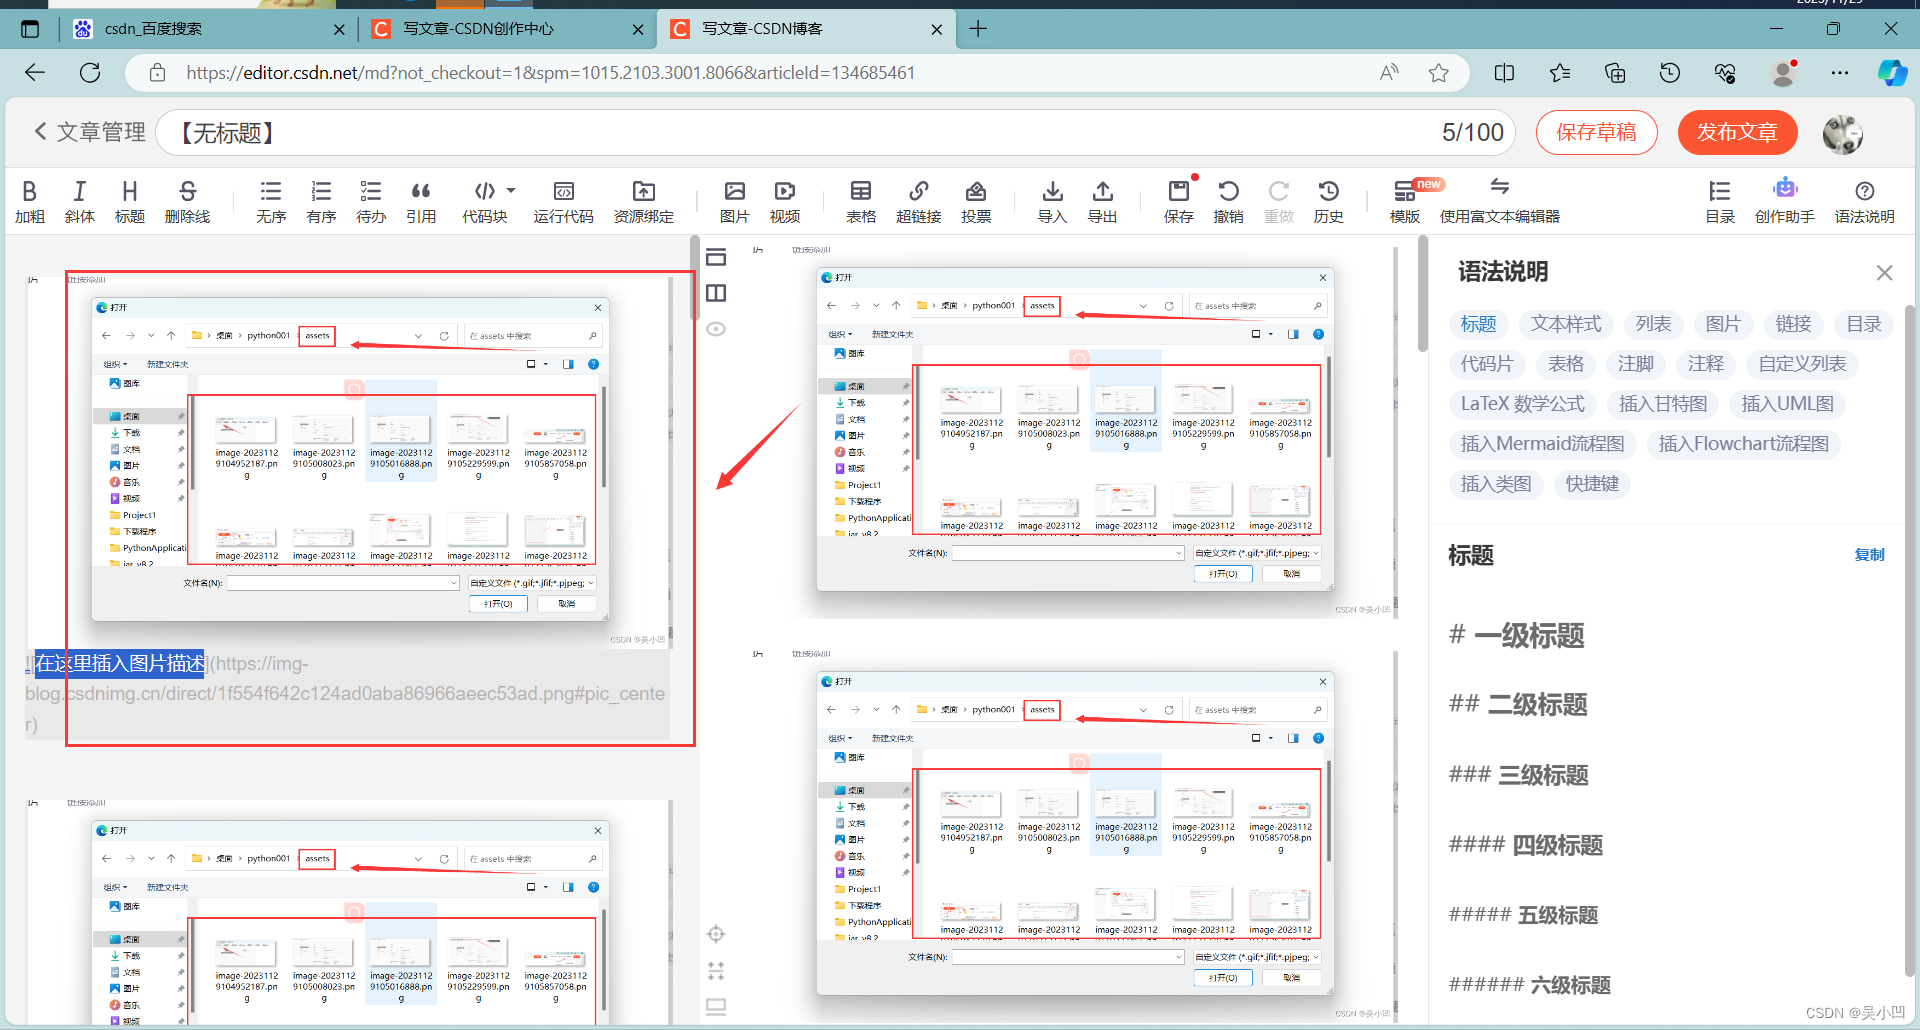Publish with 发布文章 button
This screenshot has width=1920, height=1030.
pos(1737,132)
